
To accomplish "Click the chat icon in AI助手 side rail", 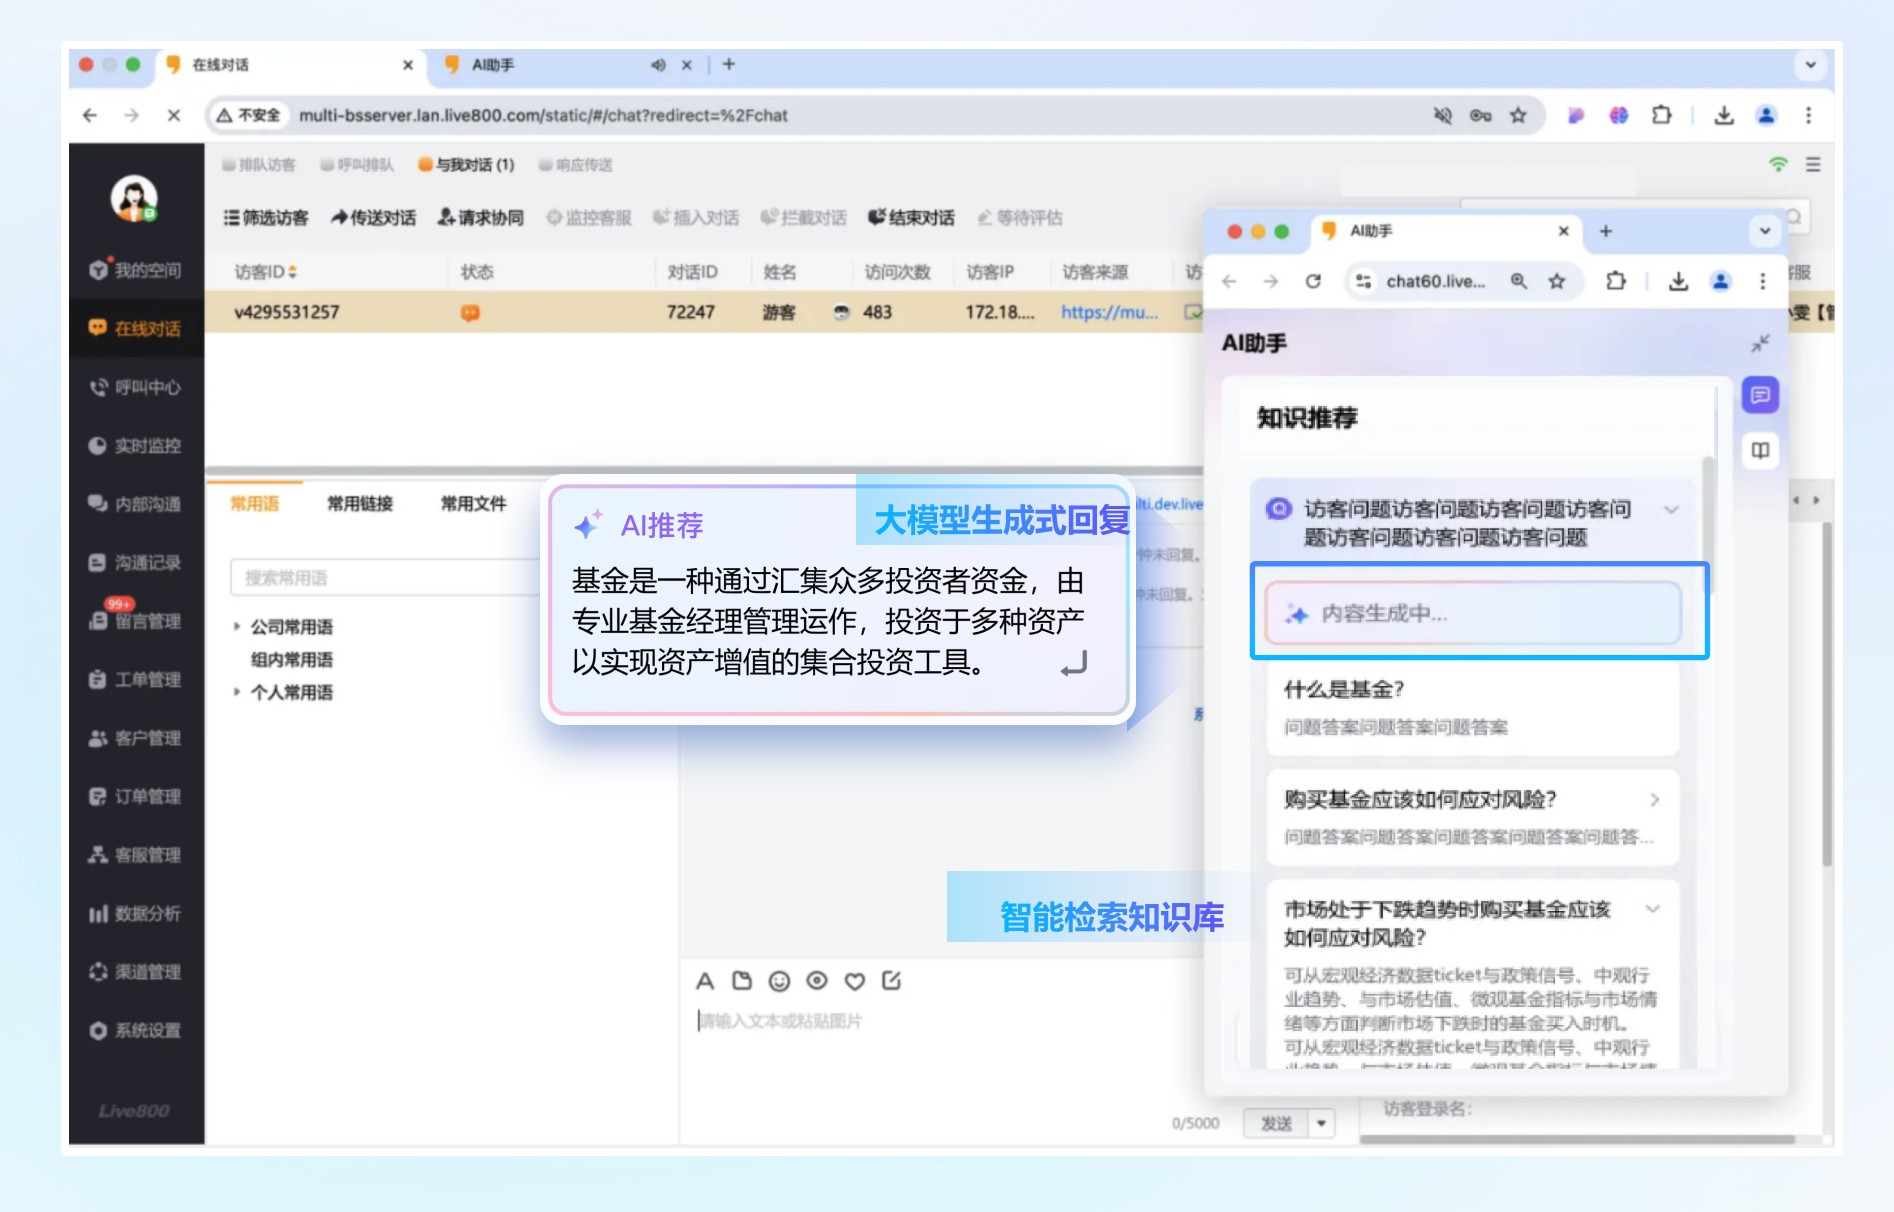I will click(1760, 395).
